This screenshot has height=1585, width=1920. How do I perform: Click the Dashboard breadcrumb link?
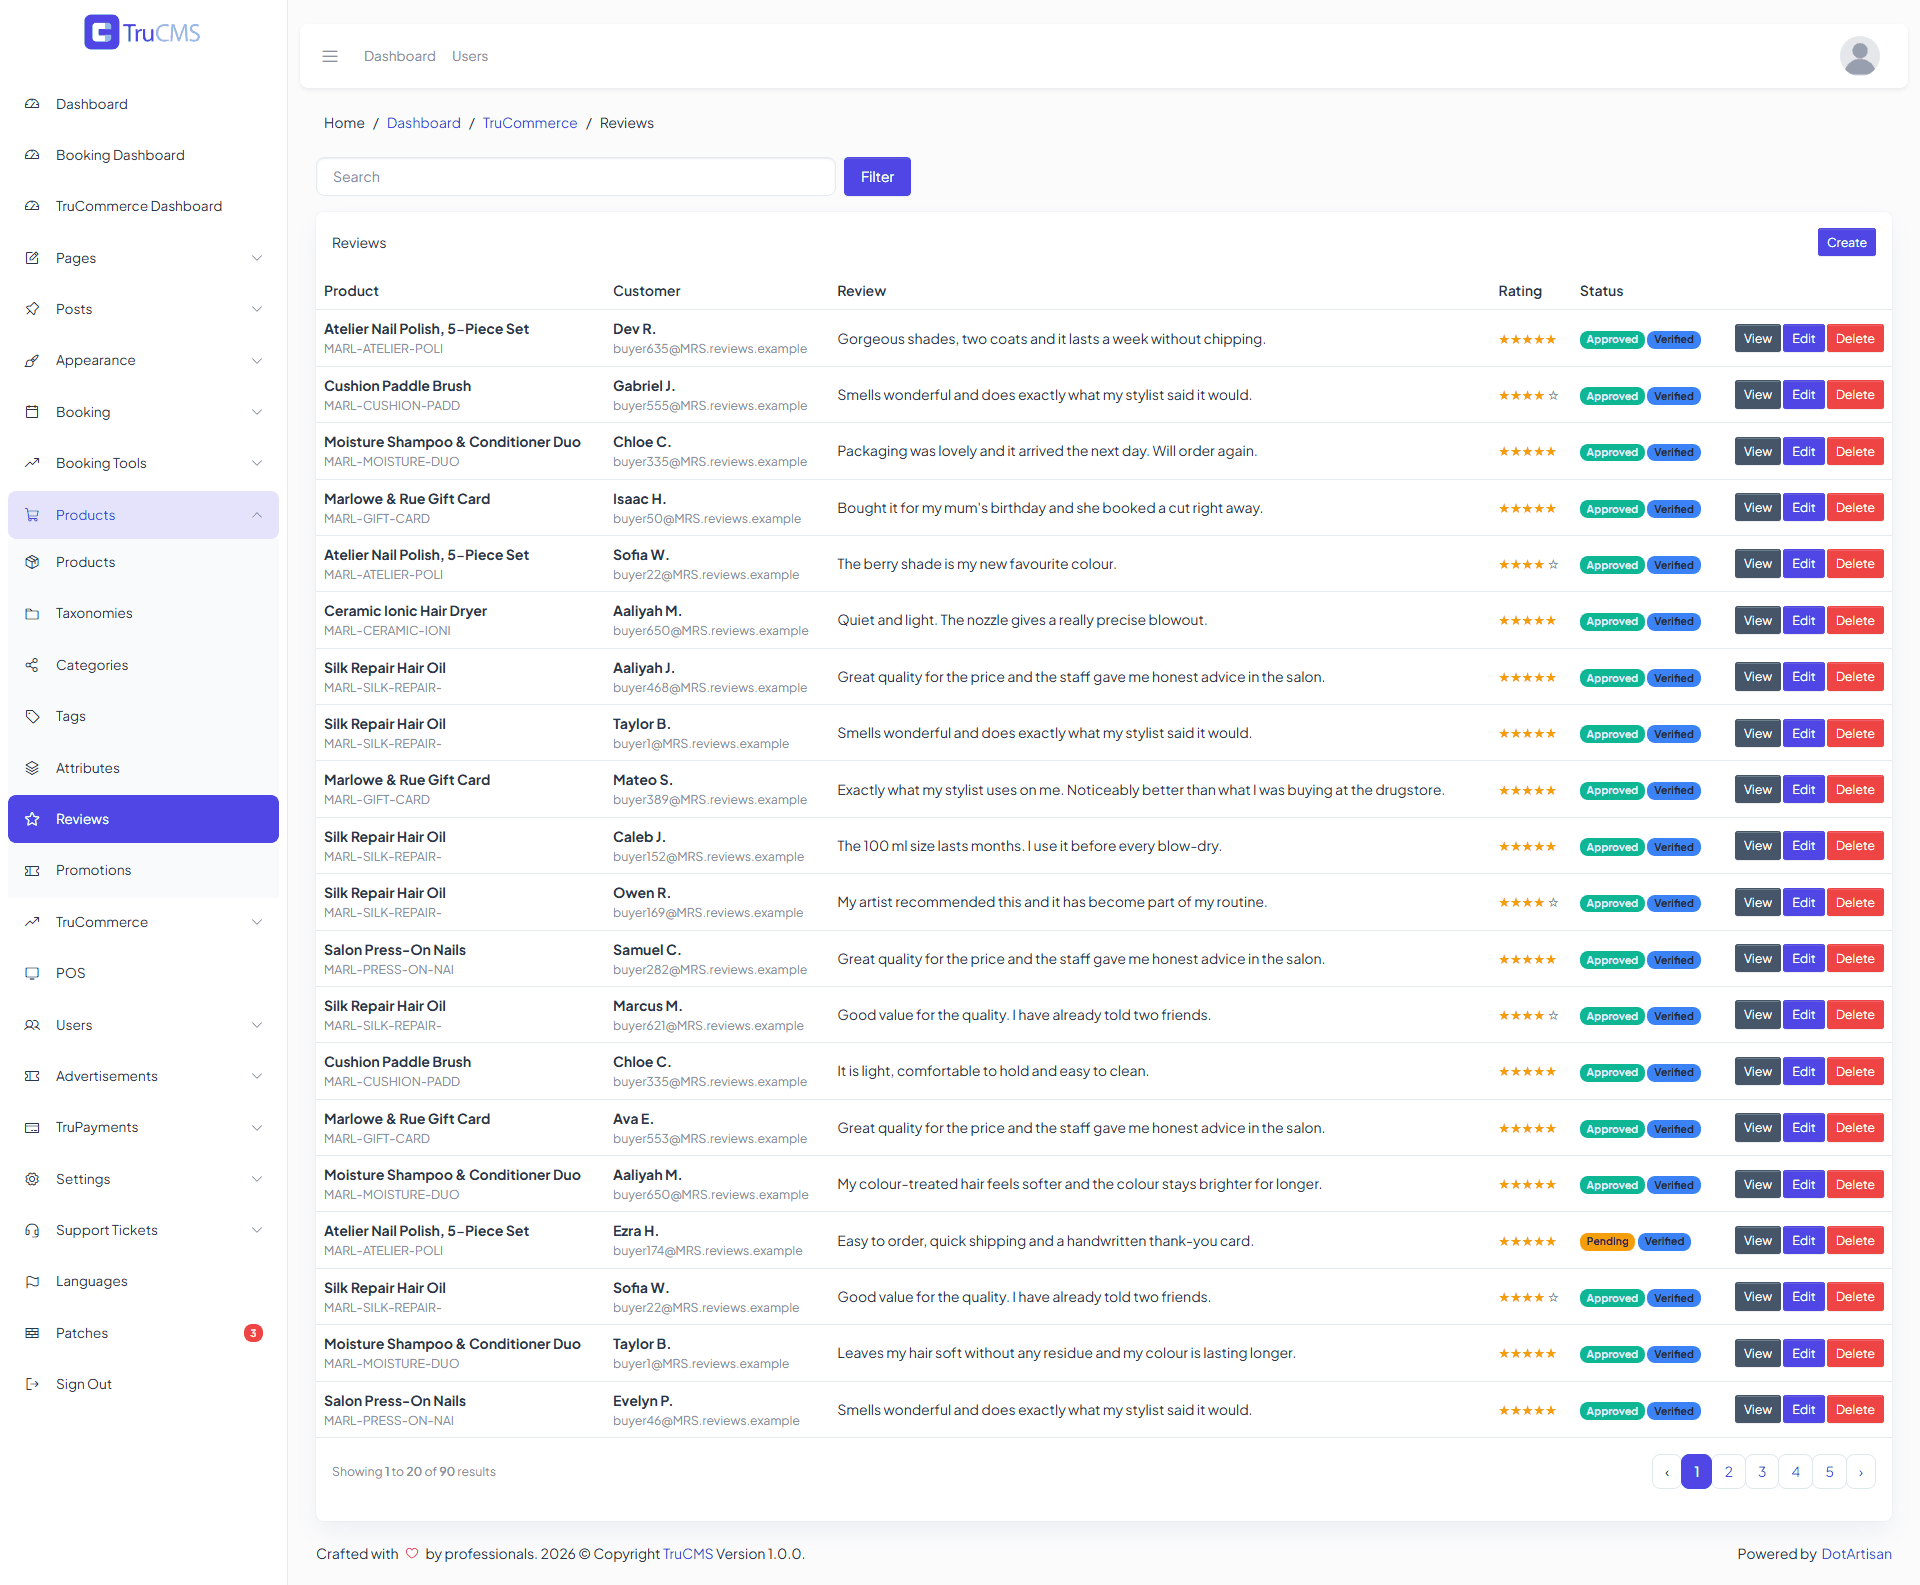pyautogui.click(x=424, y=123)
